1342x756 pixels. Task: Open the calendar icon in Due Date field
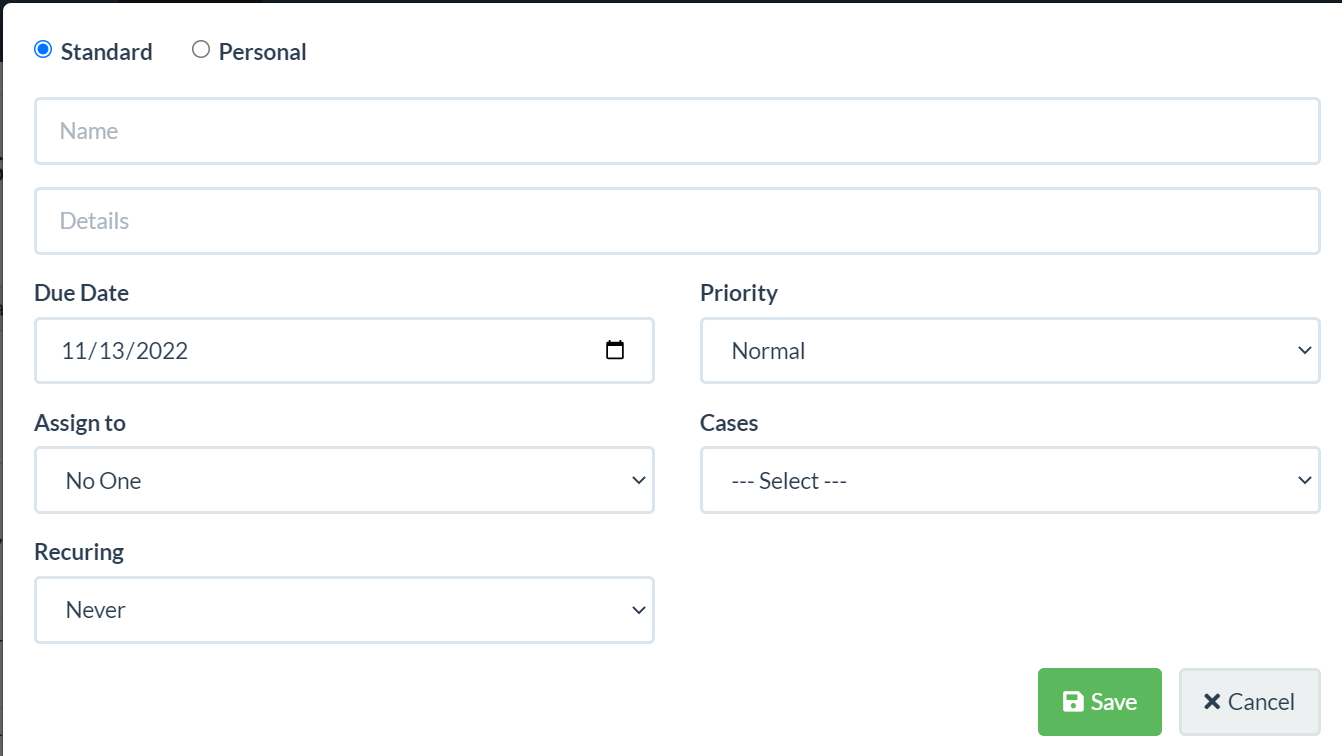point(616,350)
